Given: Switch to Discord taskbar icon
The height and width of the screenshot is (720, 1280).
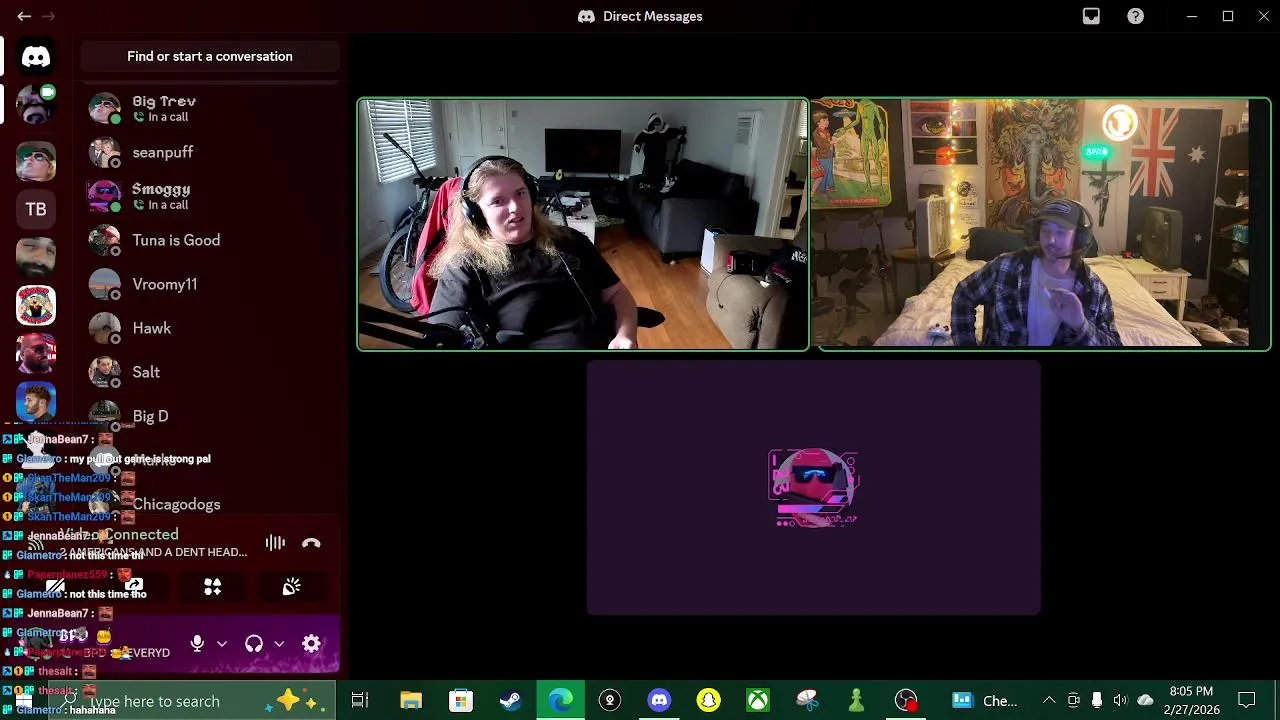Looking at the screenshot, I should pos(659,701).
